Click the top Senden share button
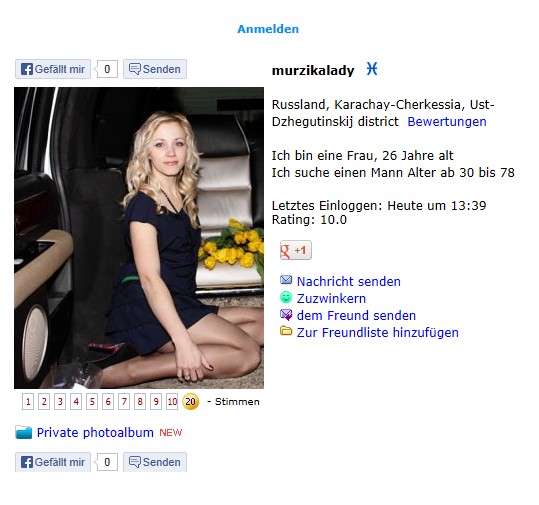The height and width of the screenshot is (505, 539). [155, 69]
